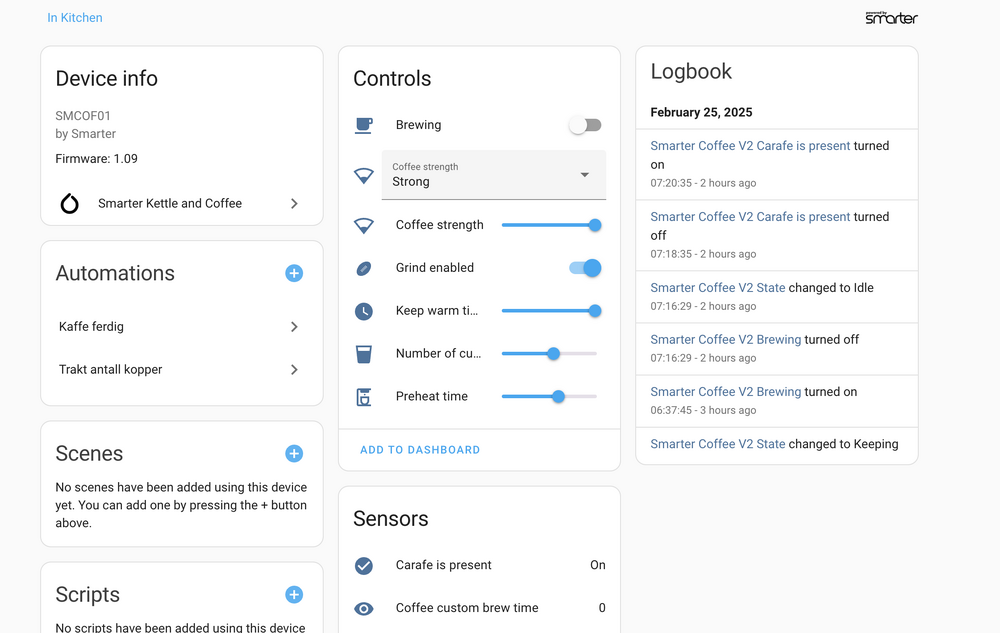
Task: Click the Carafe is present check icon
Action: pos(364,566)
